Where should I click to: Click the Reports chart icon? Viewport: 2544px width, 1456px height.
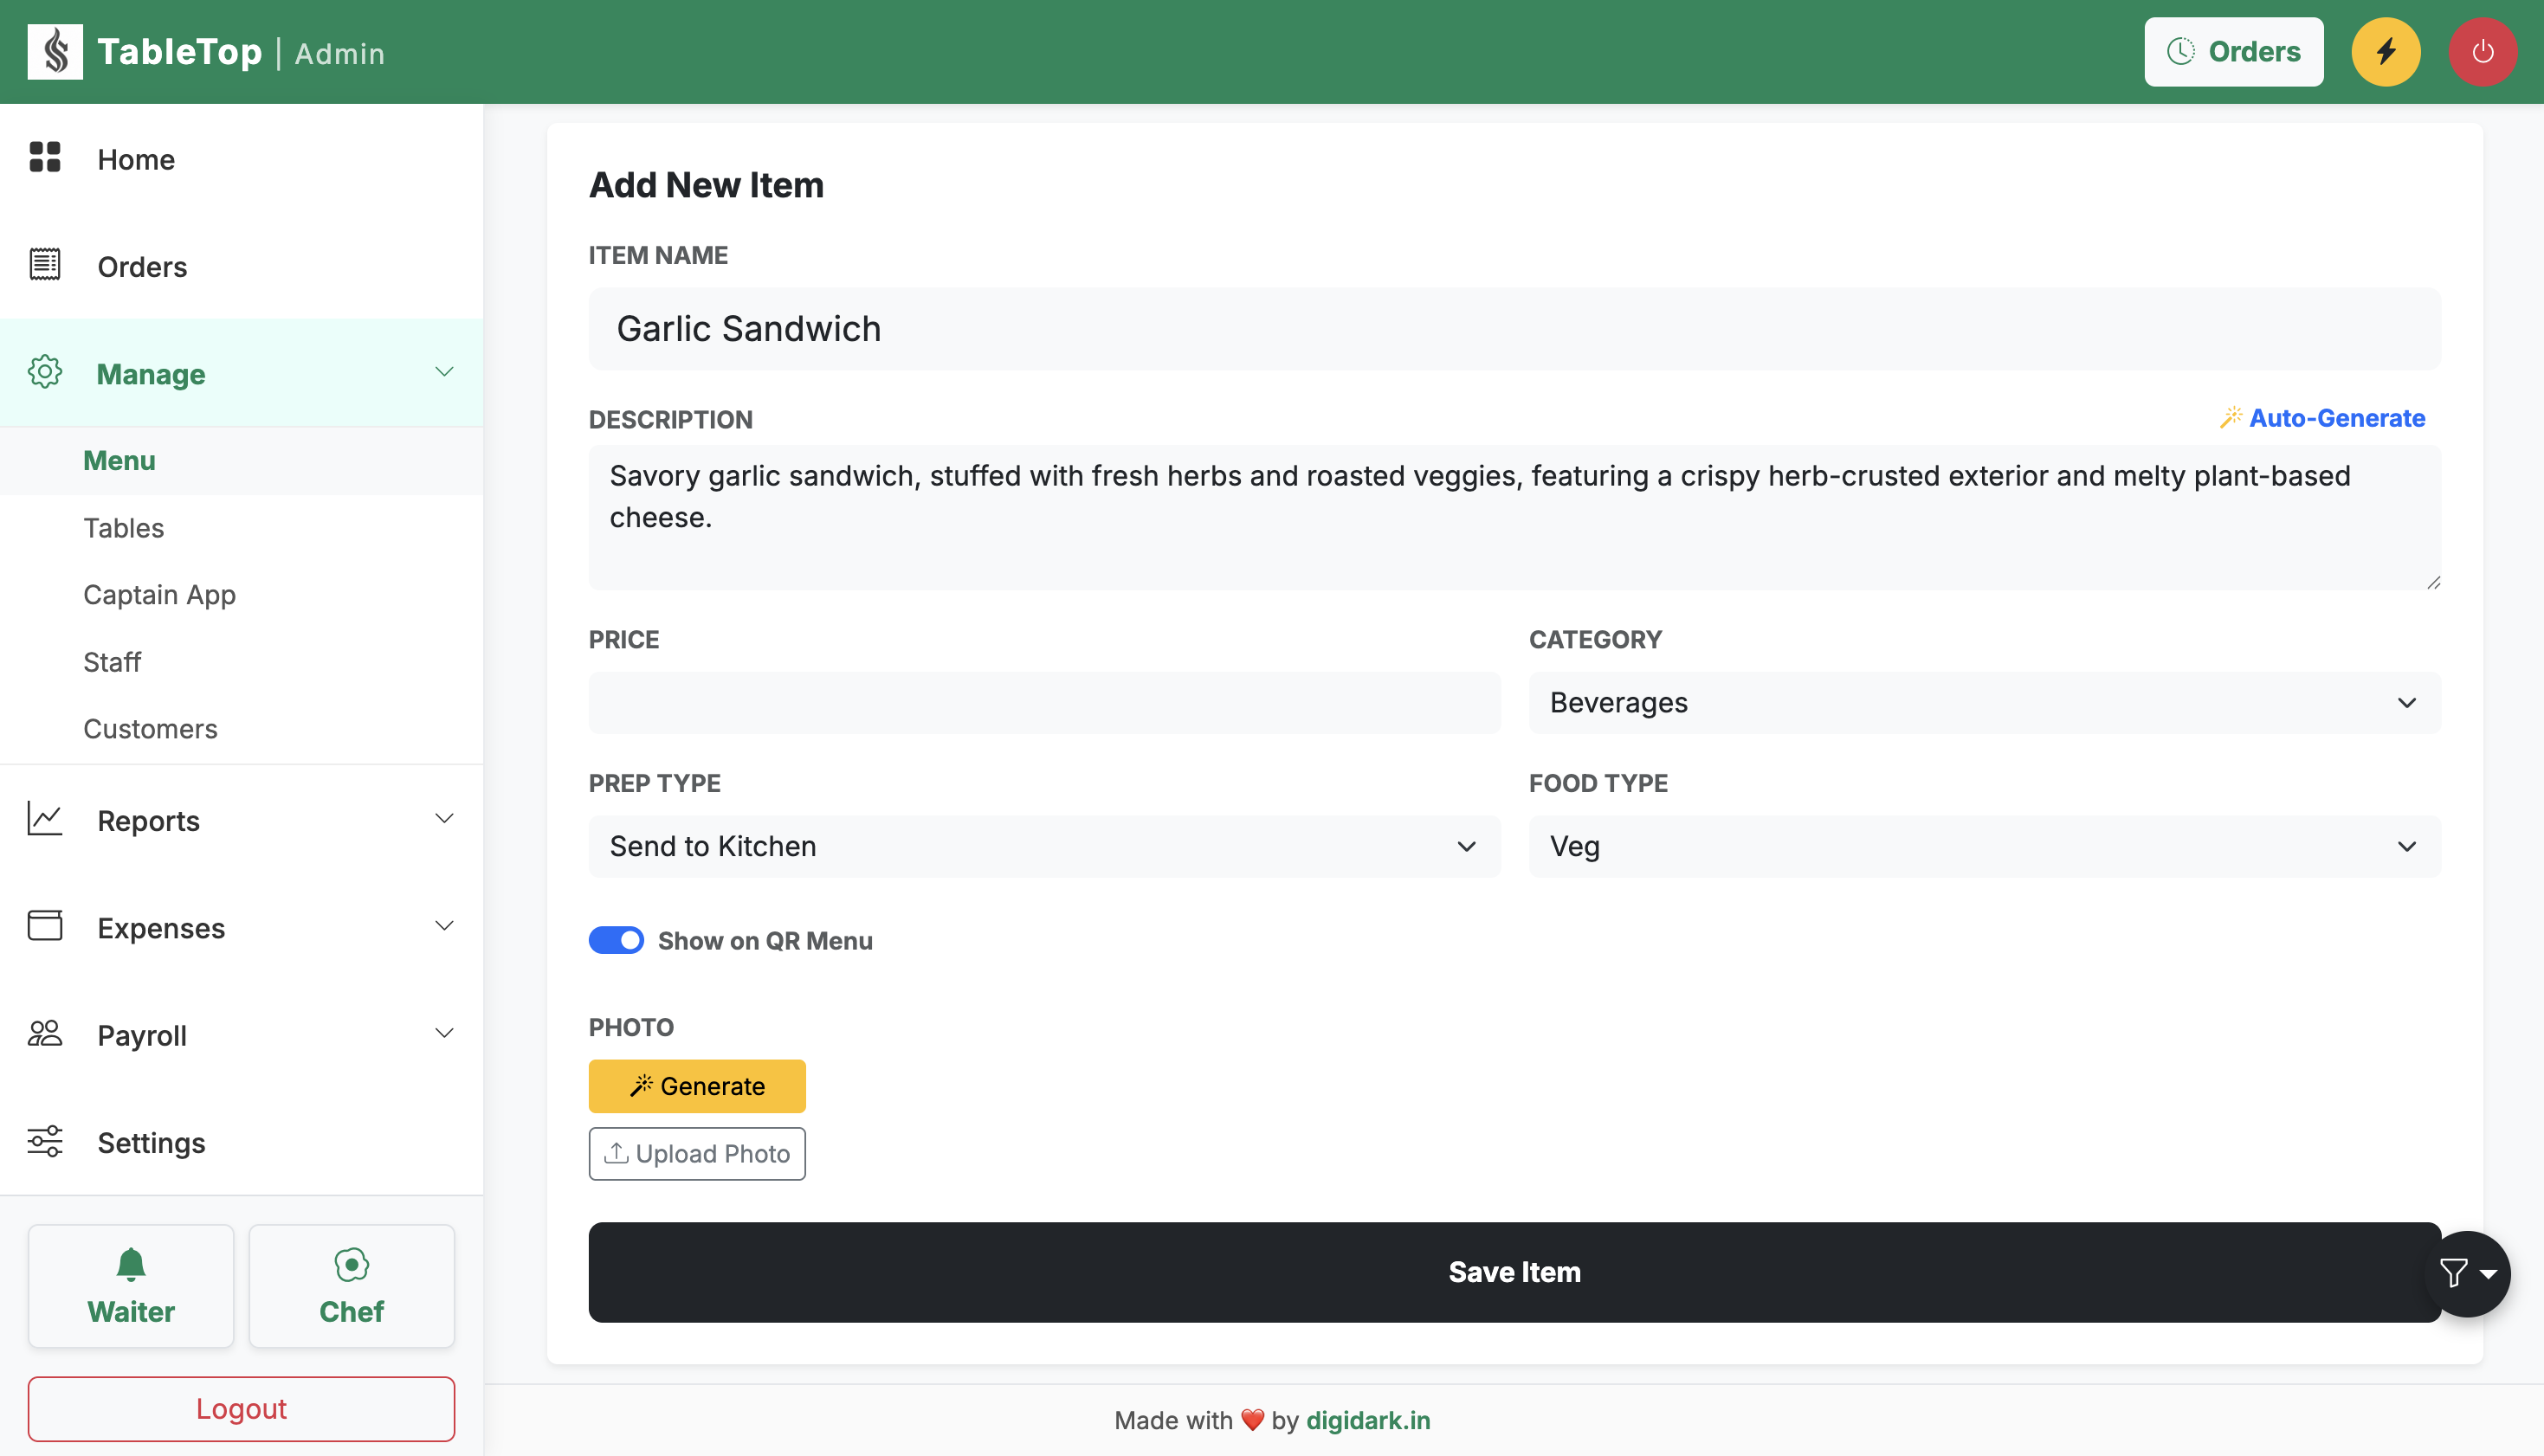45,818
